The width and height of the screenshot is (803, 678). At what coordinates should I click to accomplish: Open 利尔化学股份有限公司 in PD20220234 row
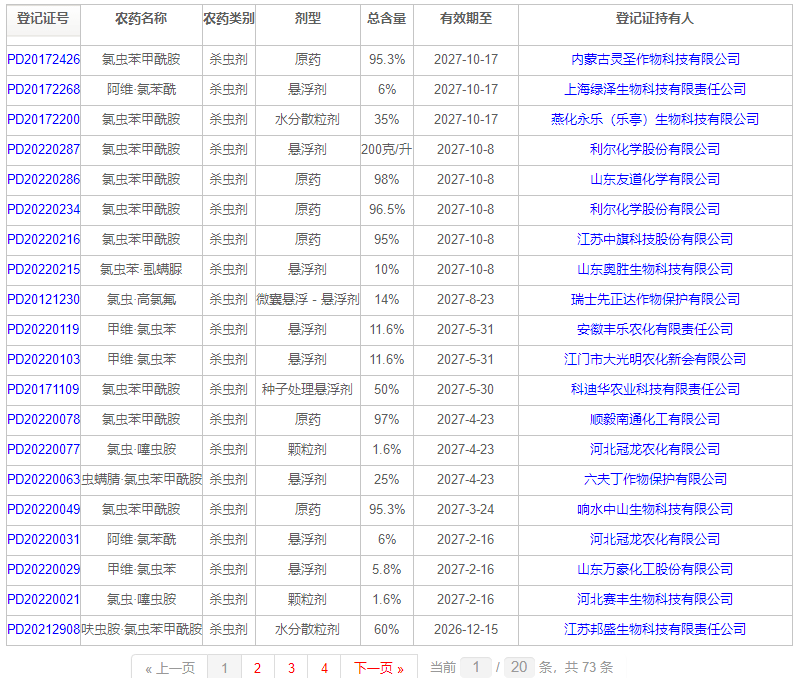pos(655,209)
